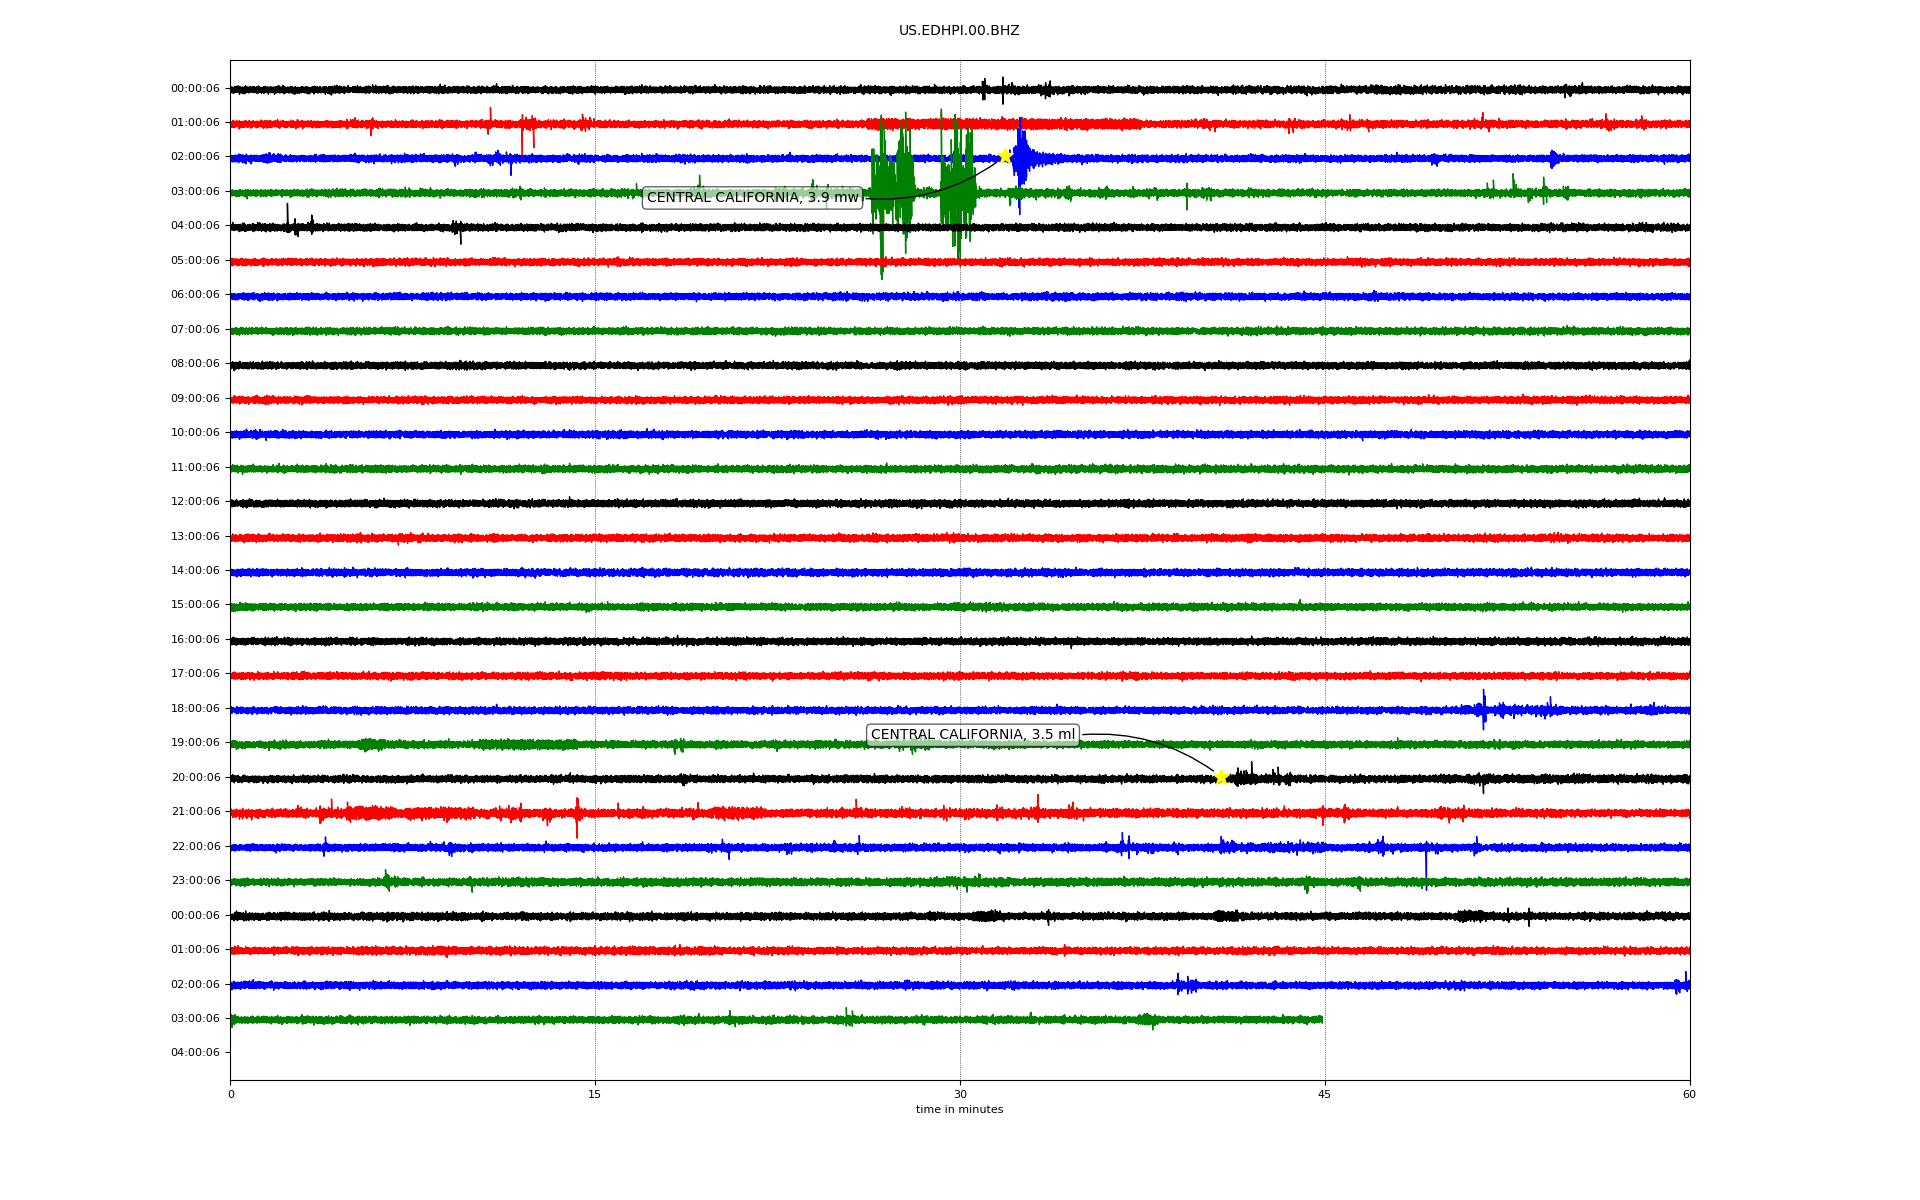Viewport: 1920px width, 1200px height.
Task: Click the blue event on the 18:00:06 trace
Action: 1485,709
